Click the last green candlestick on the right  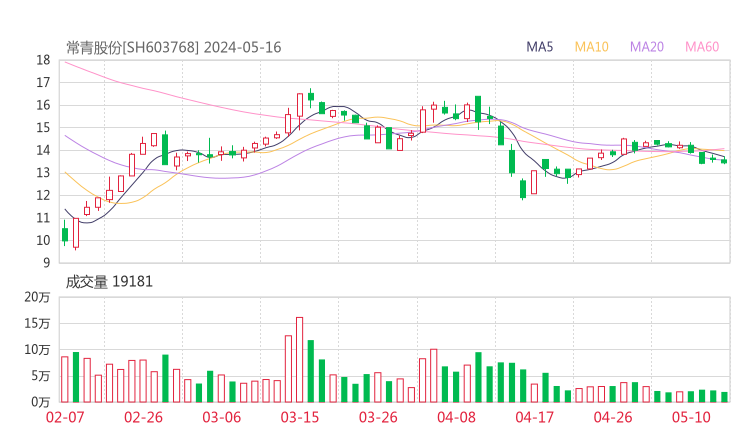point(724,161)
